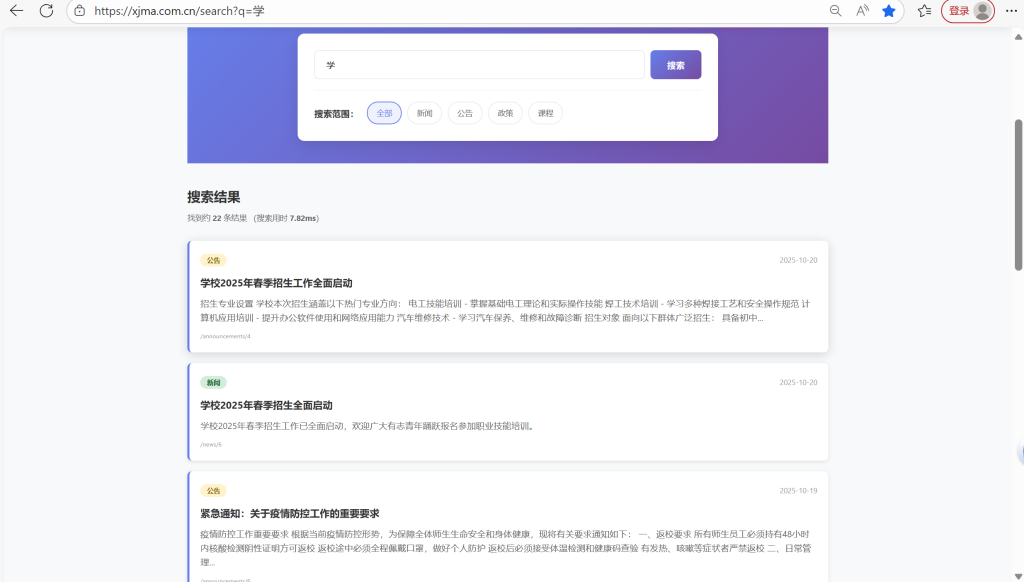The image size is (1024, 582).
Task: Open result 学校2025年春季招生工作全面启动
Action: point(276,283)
